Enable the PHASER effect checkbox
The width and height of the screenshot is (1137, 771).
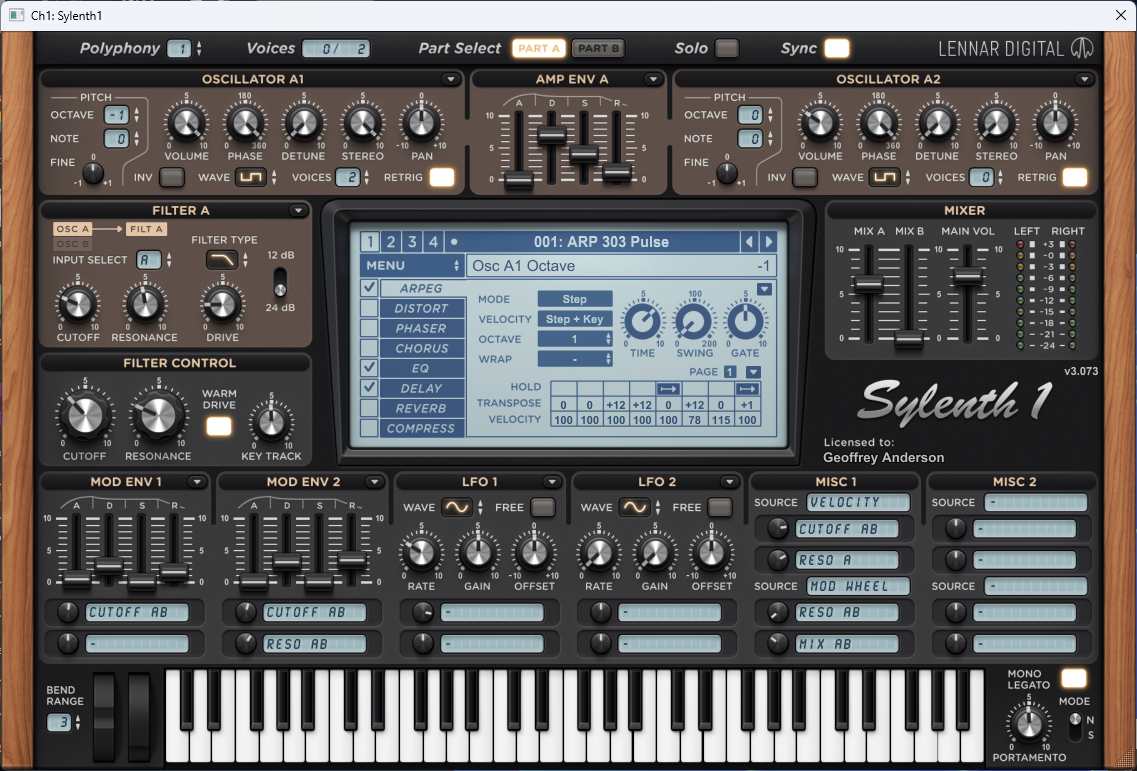[x=369, y=328]
